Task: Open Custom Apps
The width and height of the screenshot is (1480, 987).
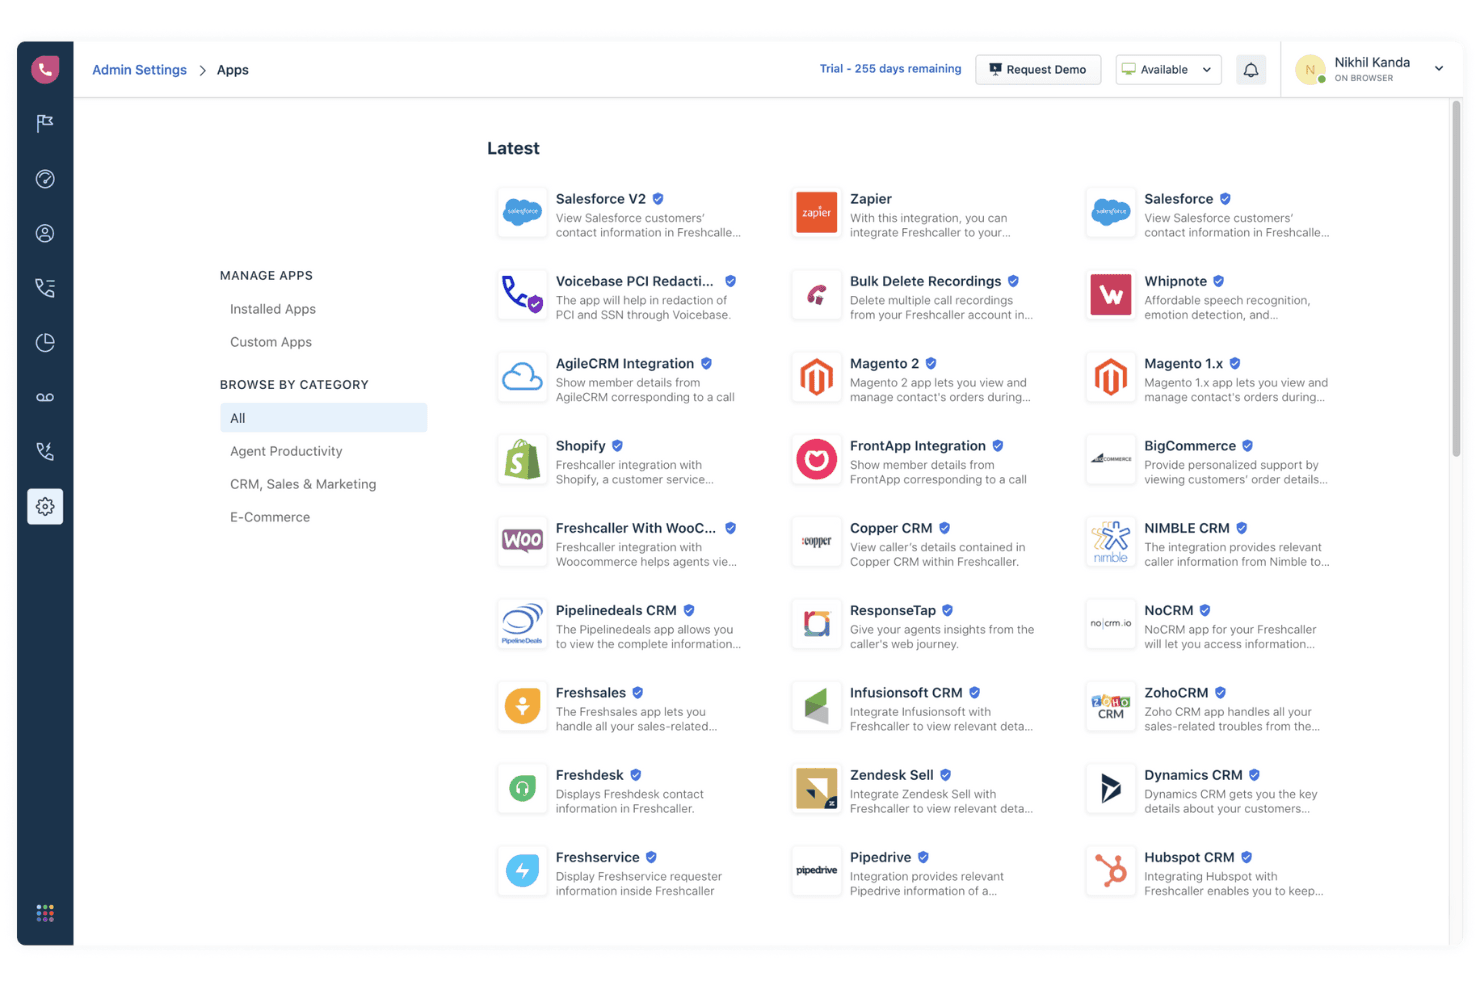Action: pos(271,342)
